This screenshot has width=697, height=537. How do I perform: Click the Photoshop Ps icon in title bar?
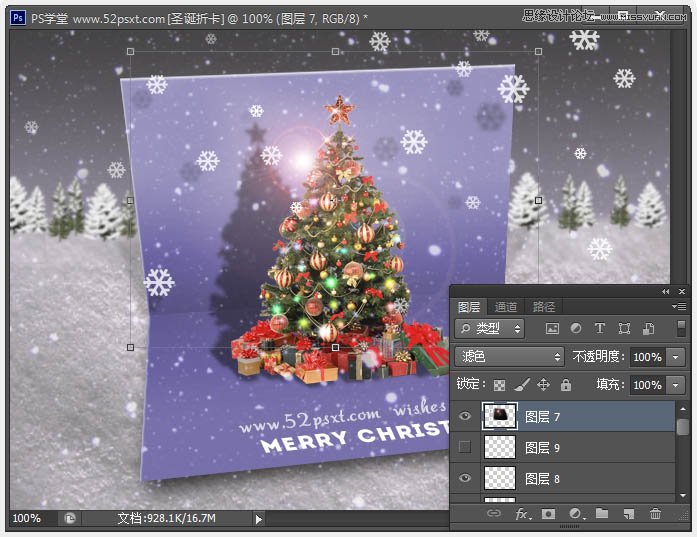[18, 18]
